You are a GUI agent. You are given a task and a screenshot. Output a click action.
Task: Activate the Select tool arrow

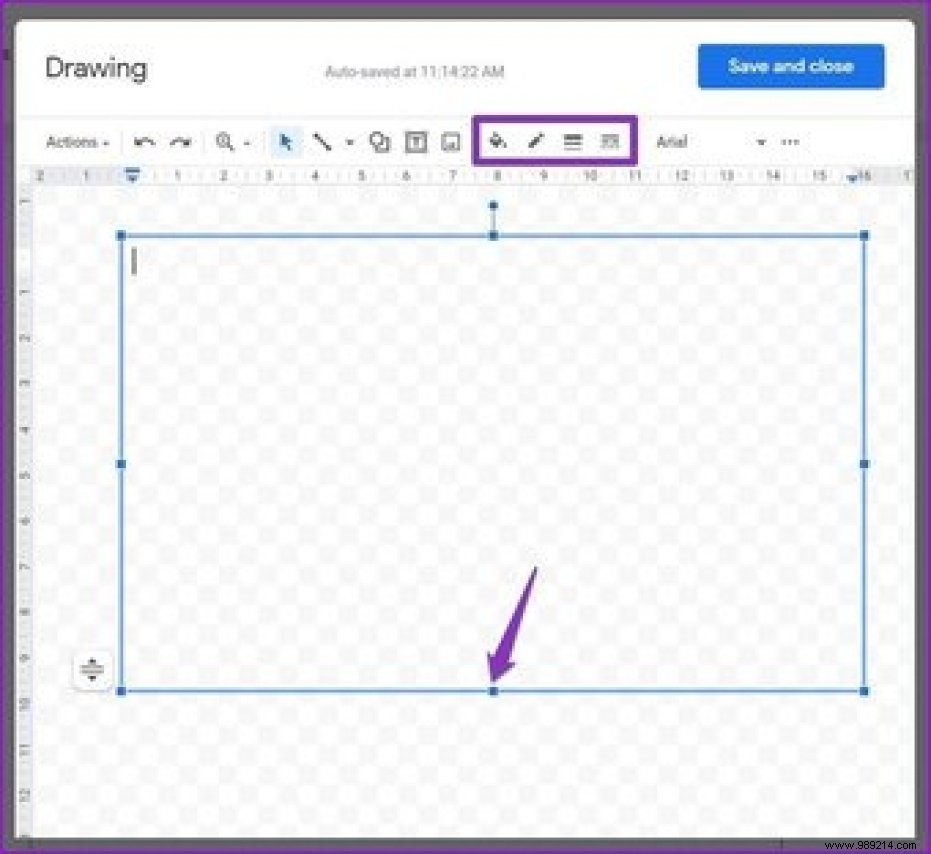[x=286, y=142]
